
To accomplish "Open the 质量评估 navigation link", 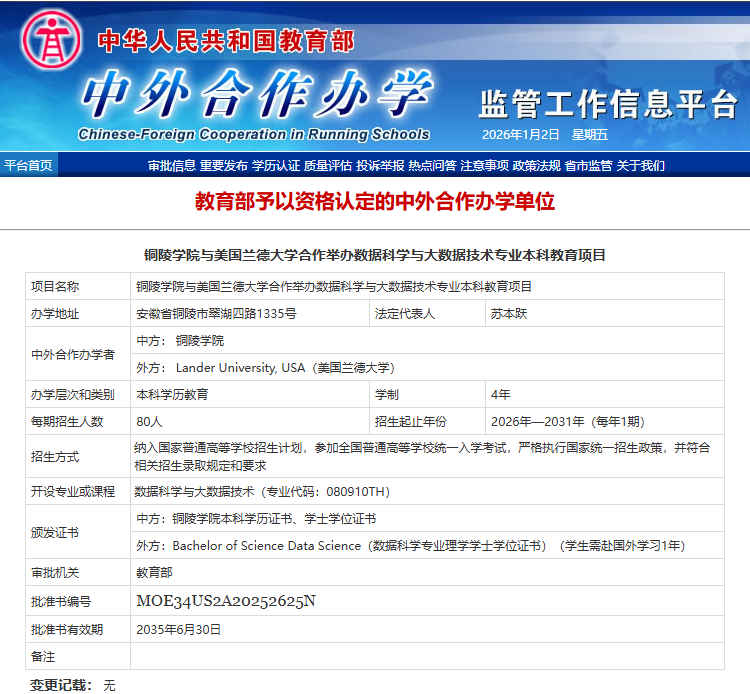I will 328,165.
